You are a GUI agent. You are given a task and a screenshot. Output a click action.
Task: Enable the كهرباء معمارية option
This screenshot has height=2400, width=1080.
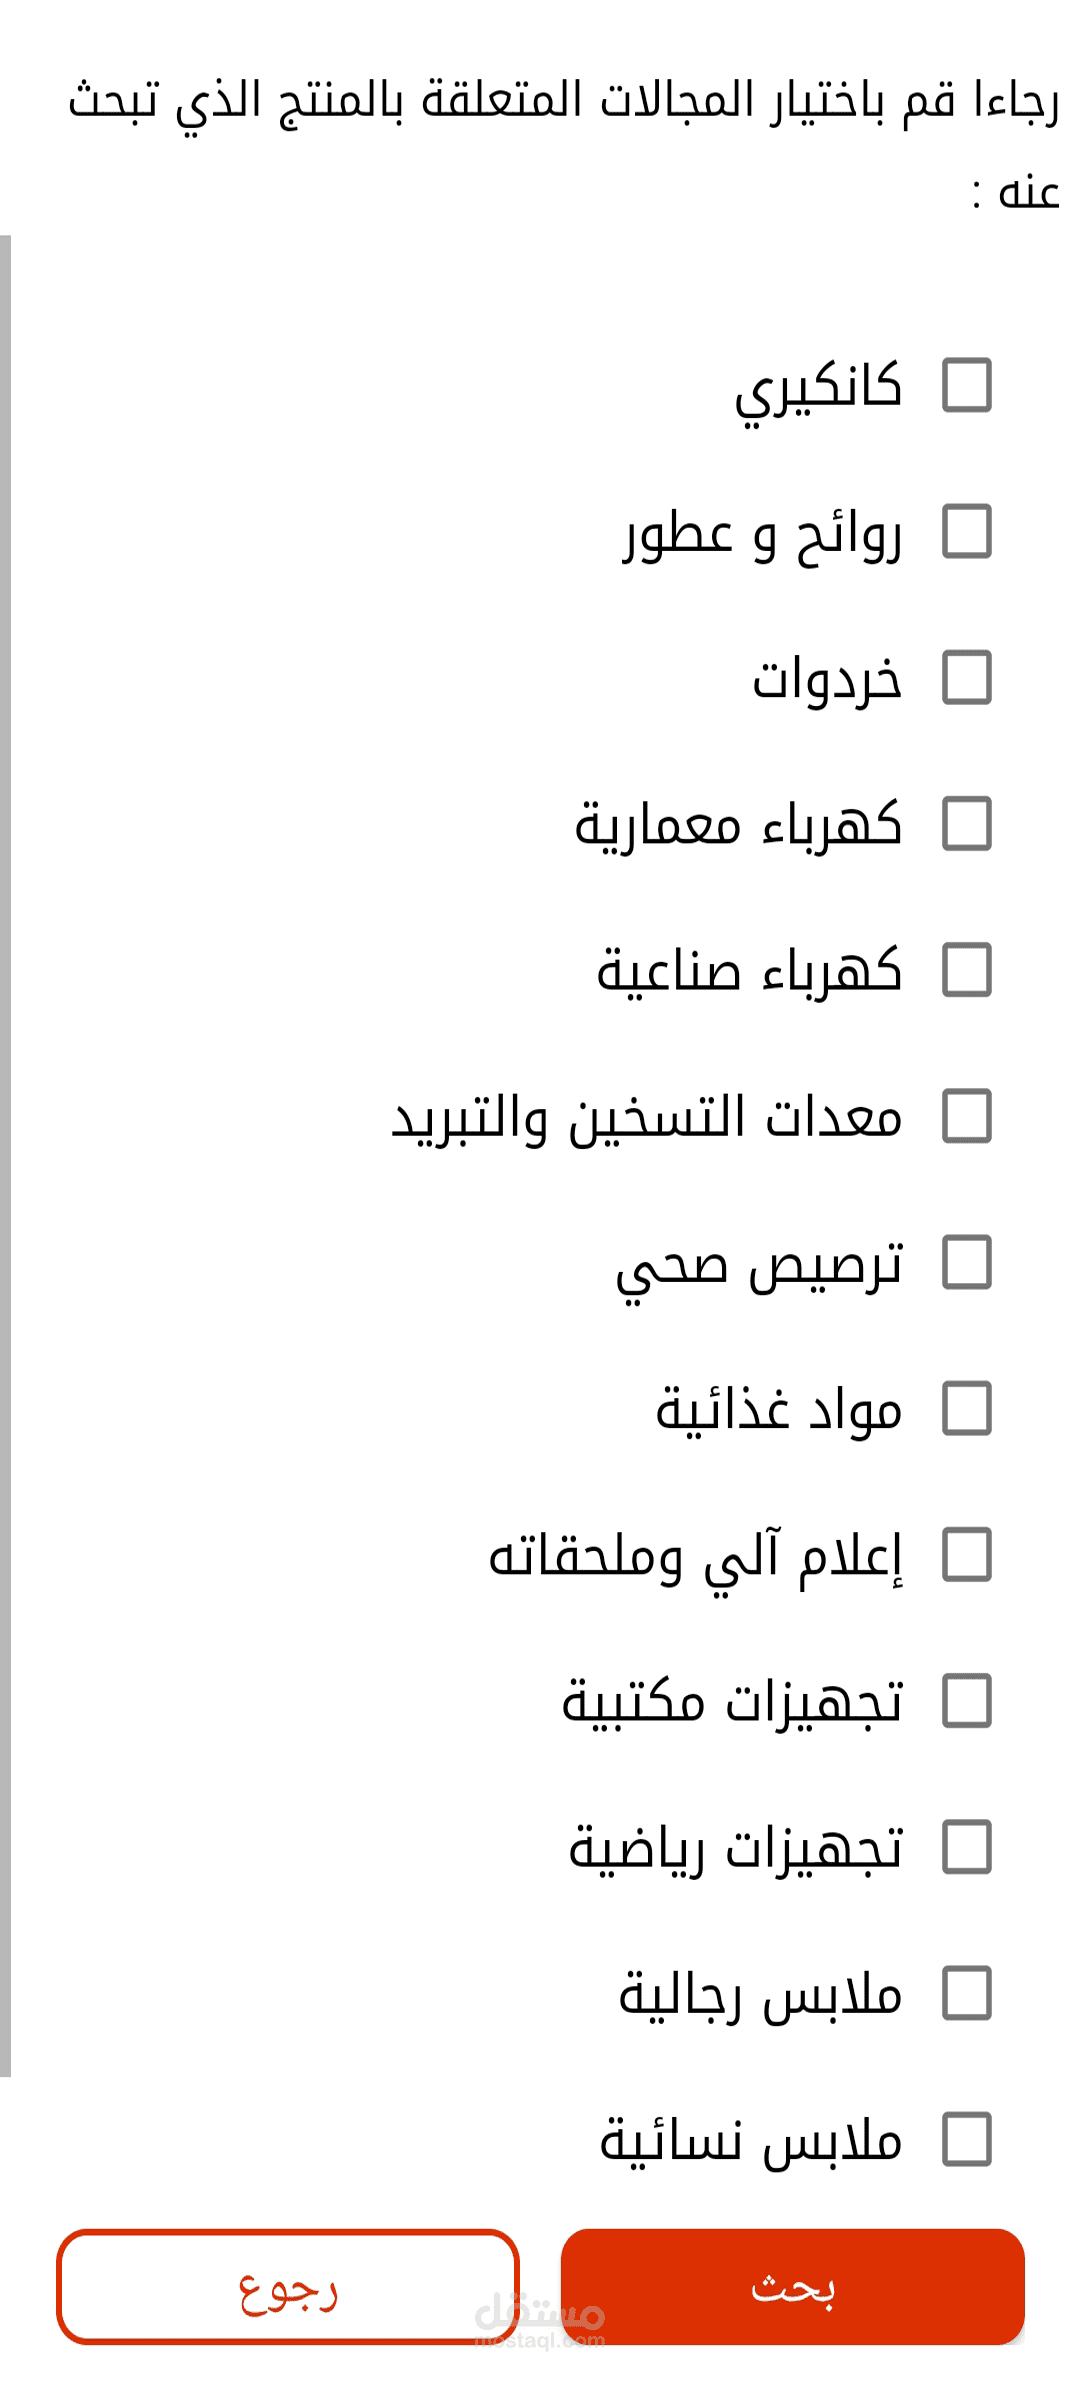[966, 824]
